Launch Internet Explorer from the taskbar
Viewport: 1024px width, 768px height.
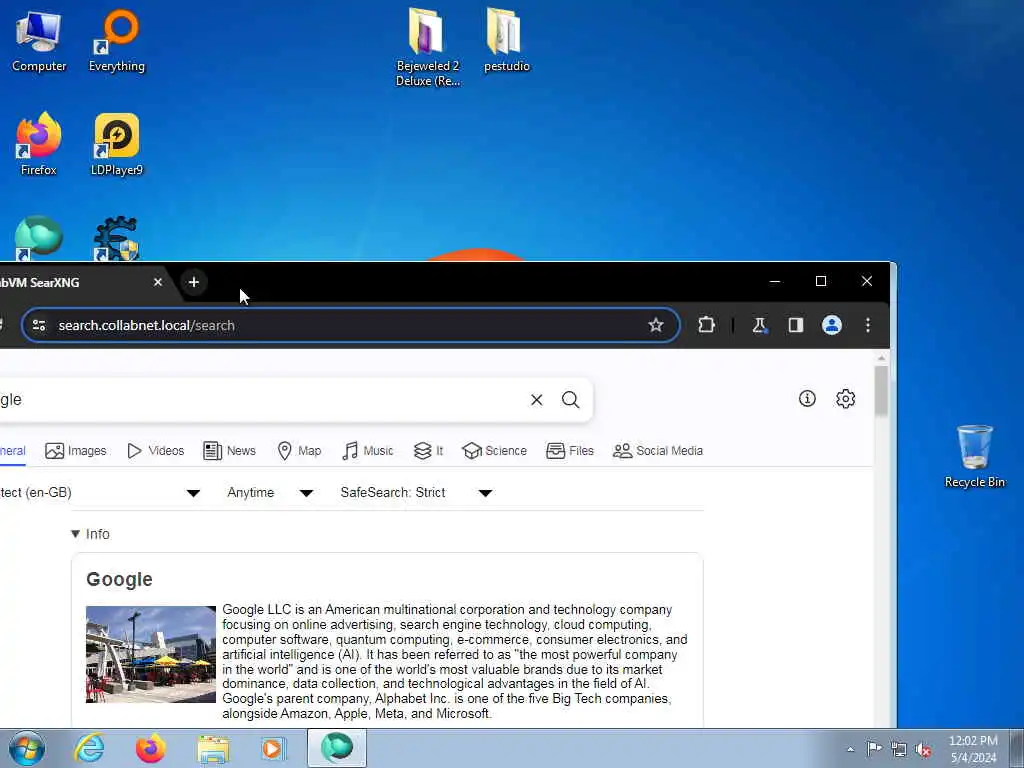(x=89, y=748)
